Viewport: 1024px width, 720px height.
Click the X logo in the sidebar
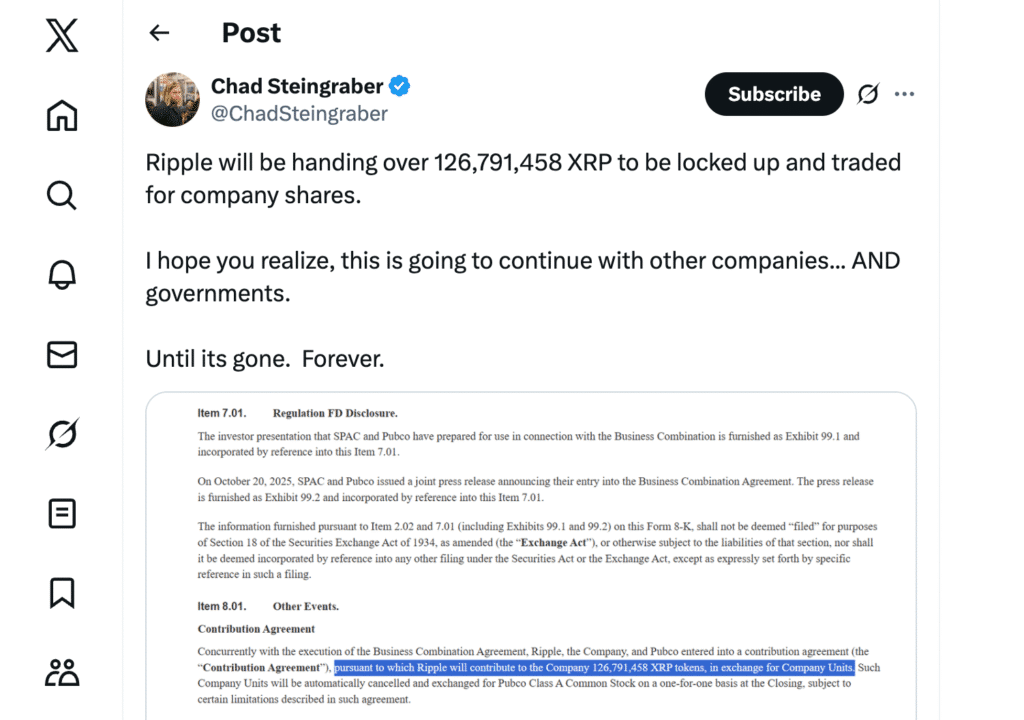[61, 37]
